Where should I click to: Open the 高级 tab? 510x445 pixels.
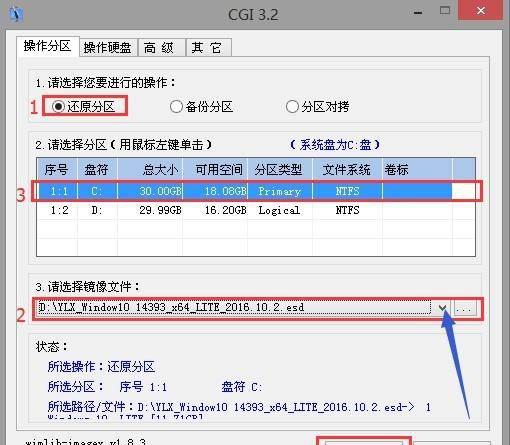pos(161,47)
